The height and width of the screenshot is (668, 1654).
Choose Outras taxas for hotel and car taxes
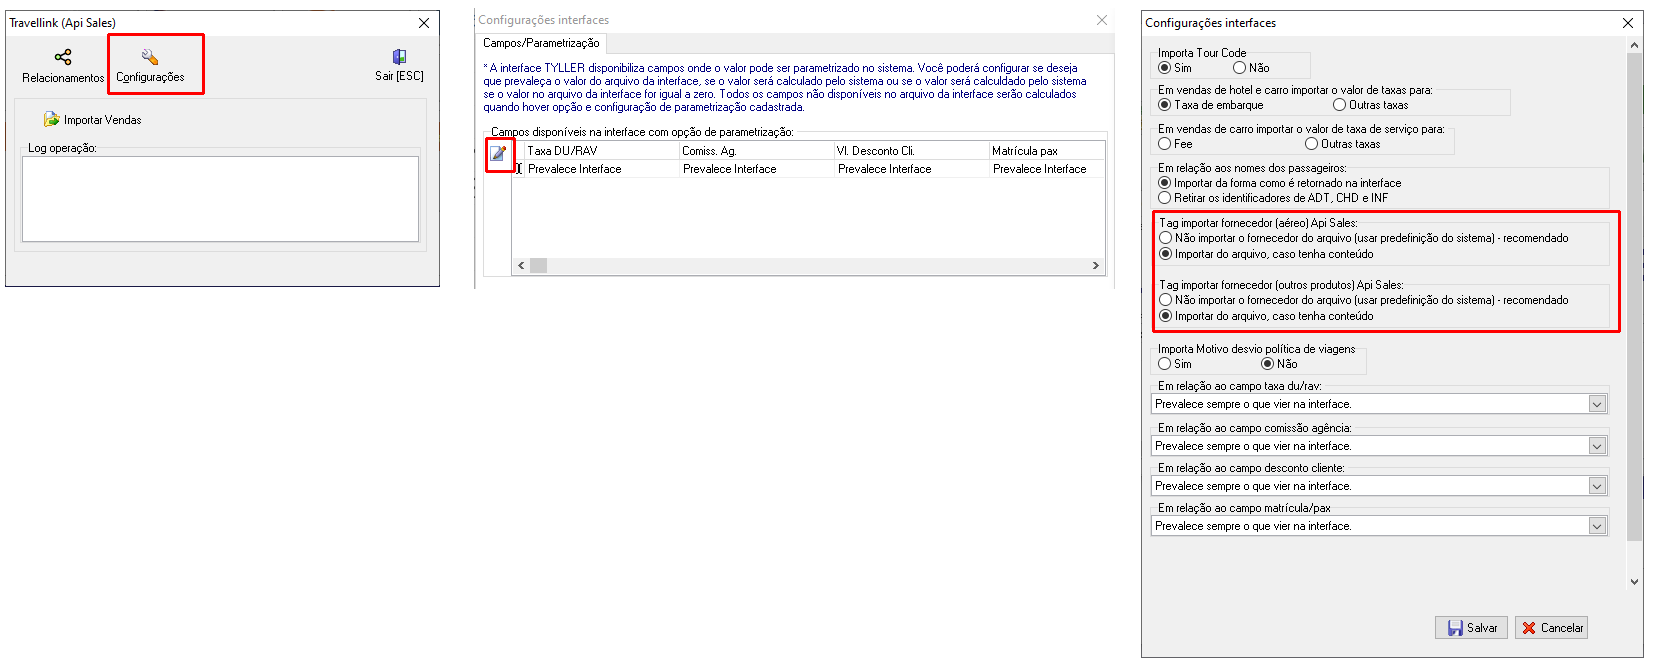[x=1339, y=105]
